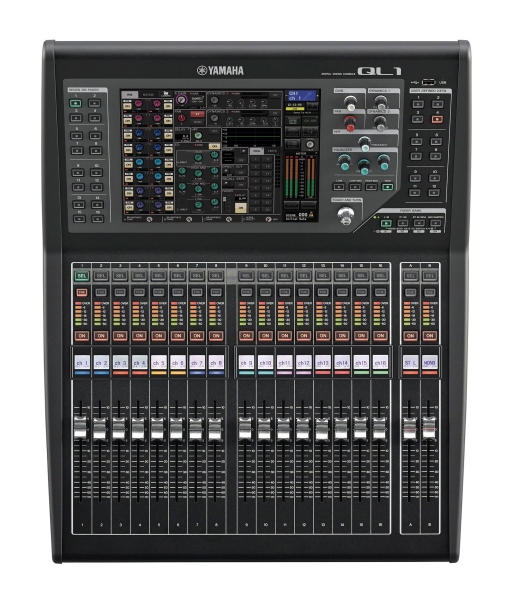Switch fader bank to MIX/MATRIX

[436, 223]
